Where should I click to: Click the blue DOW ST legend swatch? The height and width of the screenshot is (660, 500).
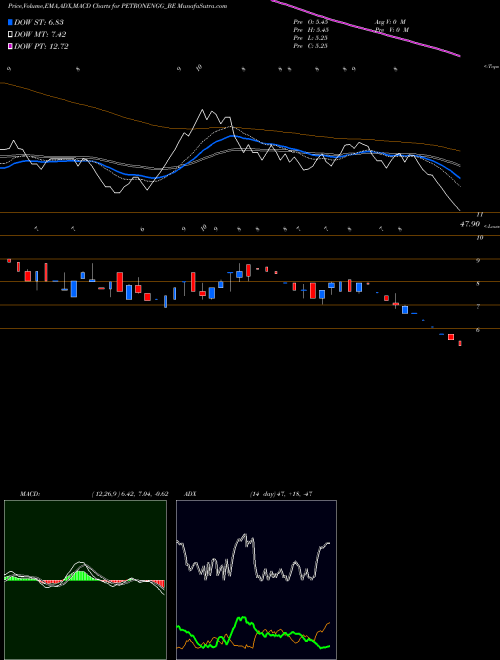[x=10, y=22]
